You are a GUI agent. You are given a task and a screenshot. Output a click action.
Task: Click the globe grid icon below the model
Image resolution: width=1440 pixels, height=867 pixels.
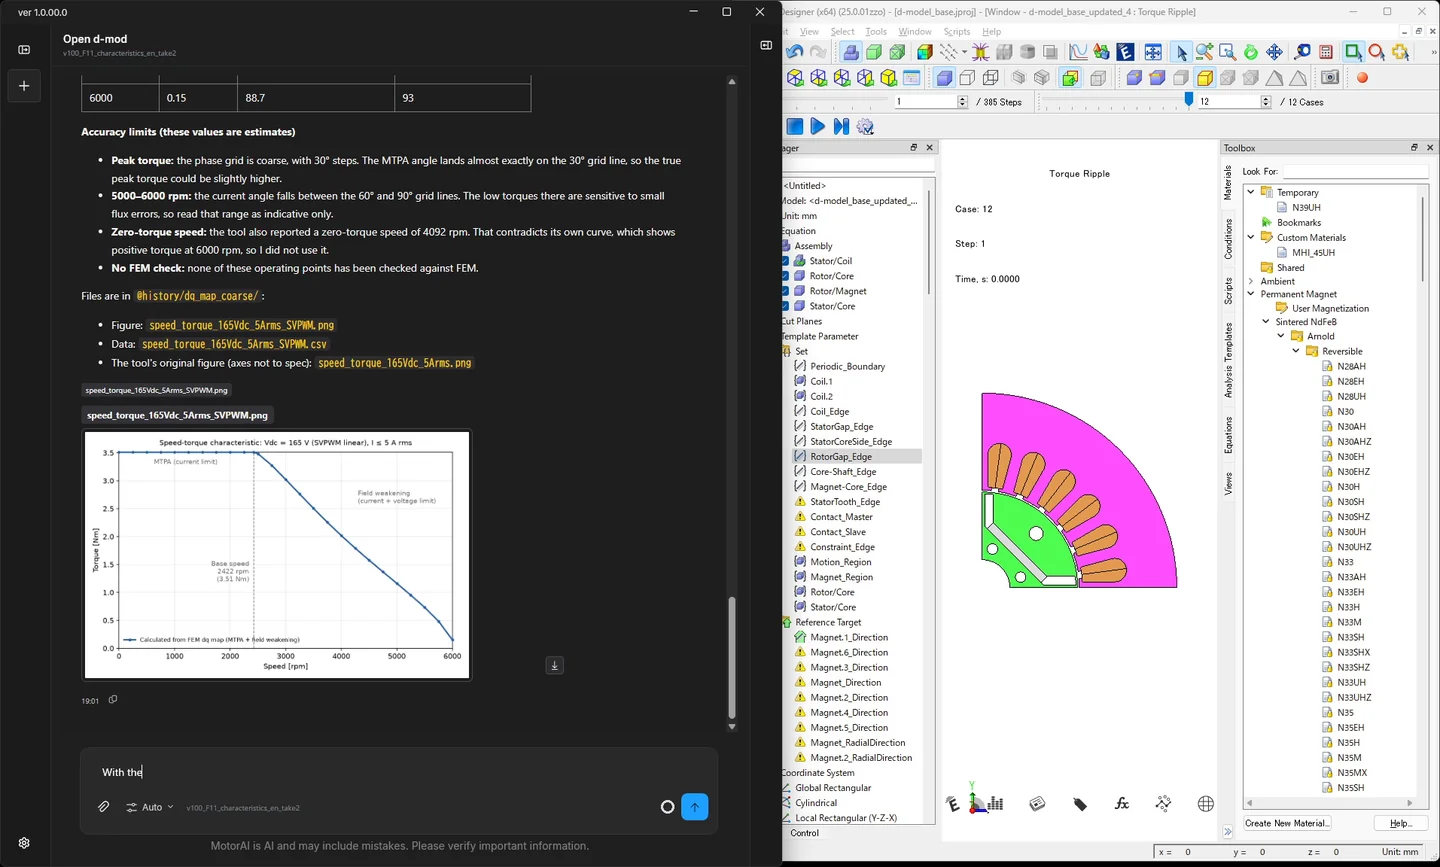[x=1206, y=804]
